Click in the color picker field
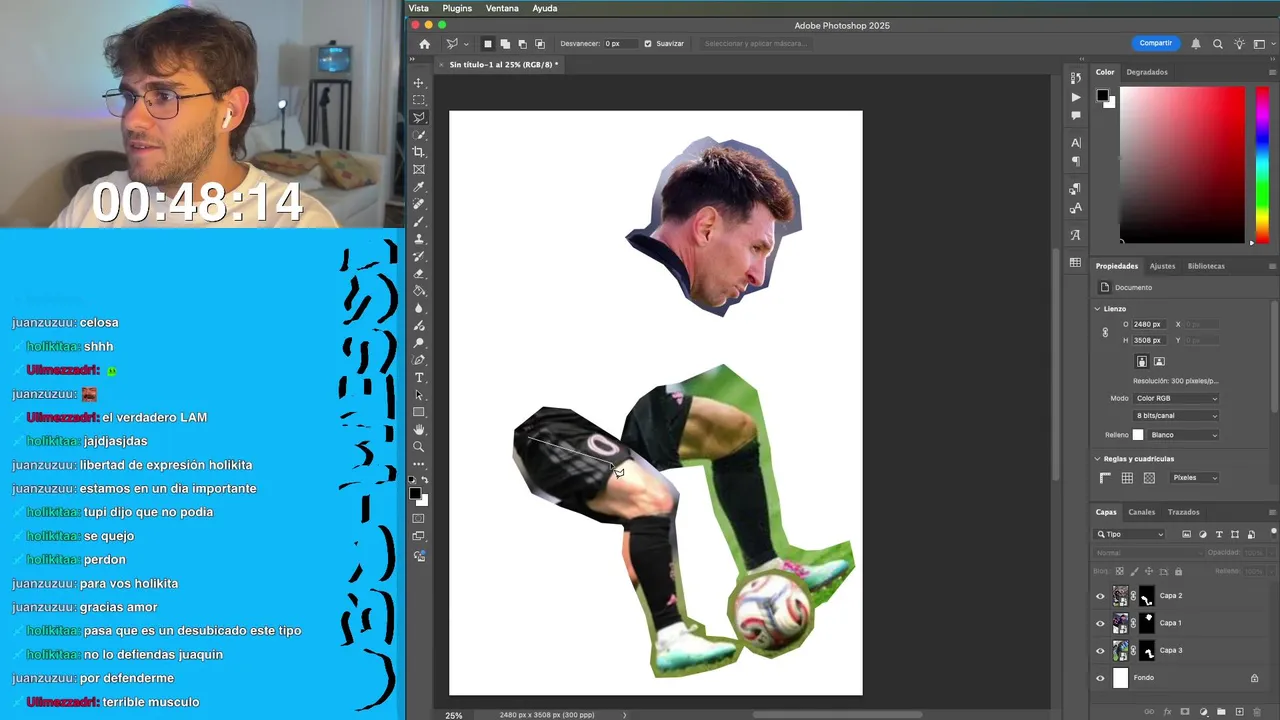 [x=1182, y=164]
